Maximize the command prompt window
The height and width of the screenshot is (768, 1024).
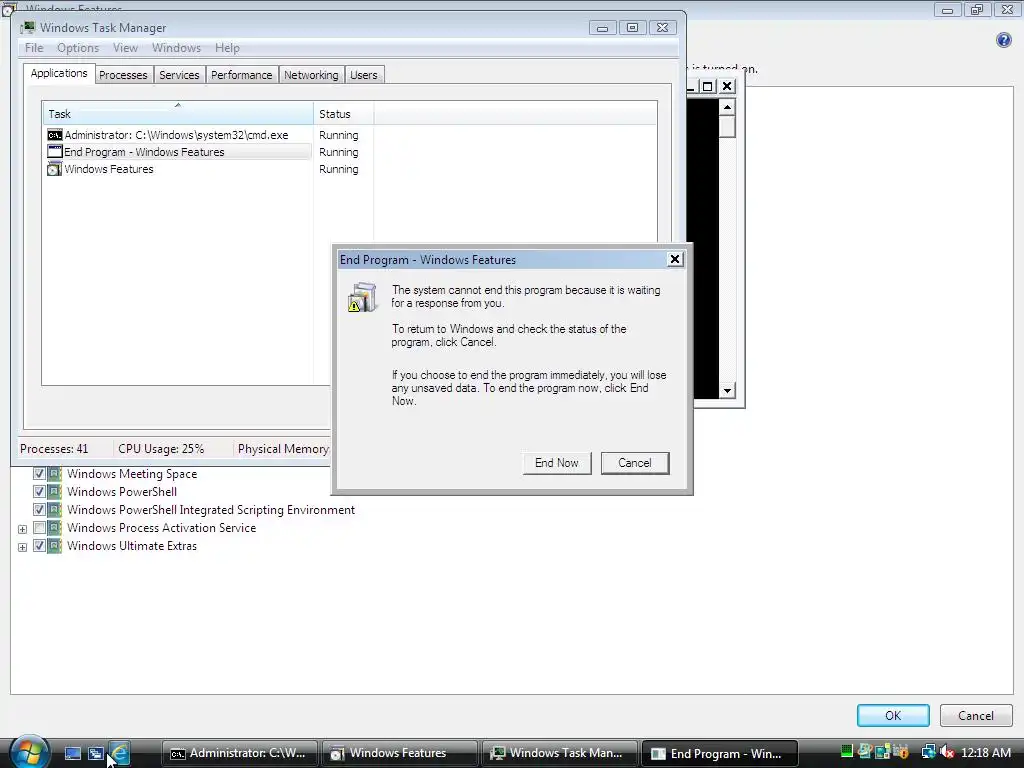707,86
